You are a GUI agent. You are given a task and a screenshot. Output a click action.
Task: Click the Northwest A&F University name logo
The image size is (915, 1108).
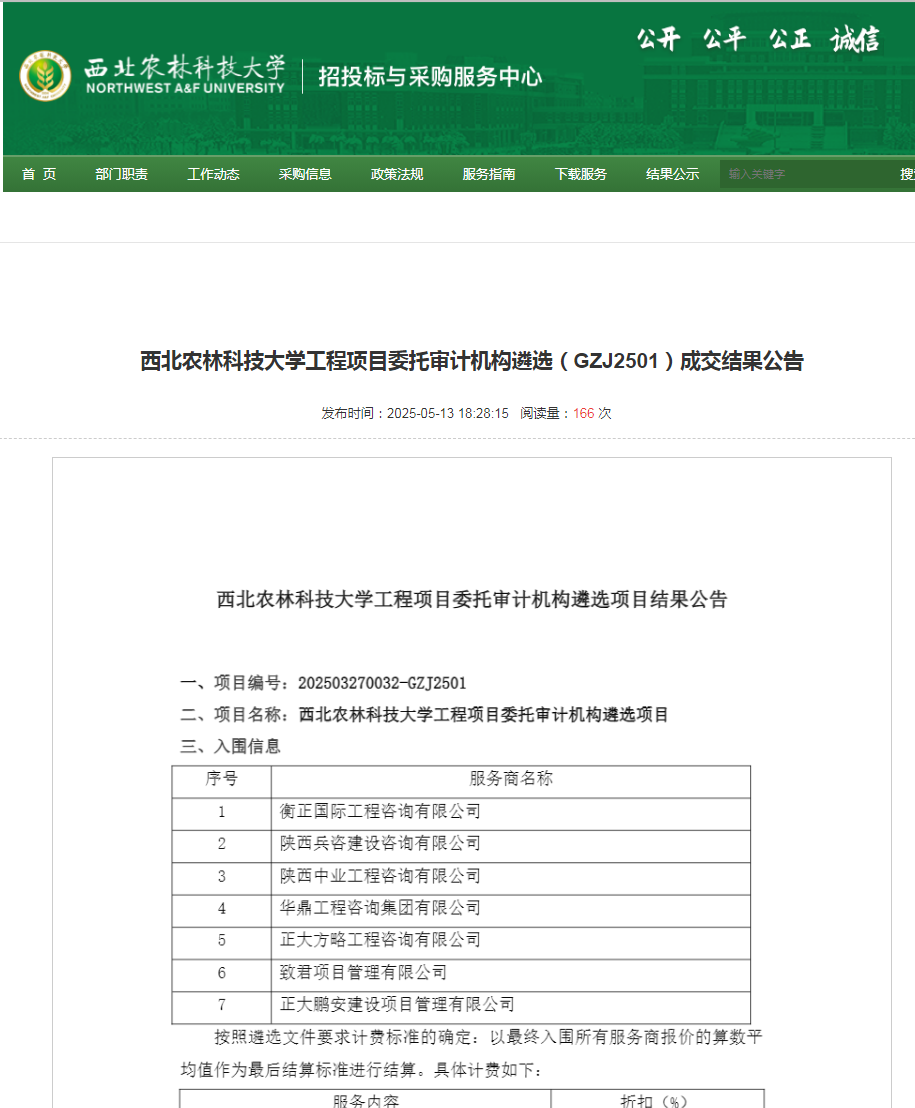coord(185,76)
